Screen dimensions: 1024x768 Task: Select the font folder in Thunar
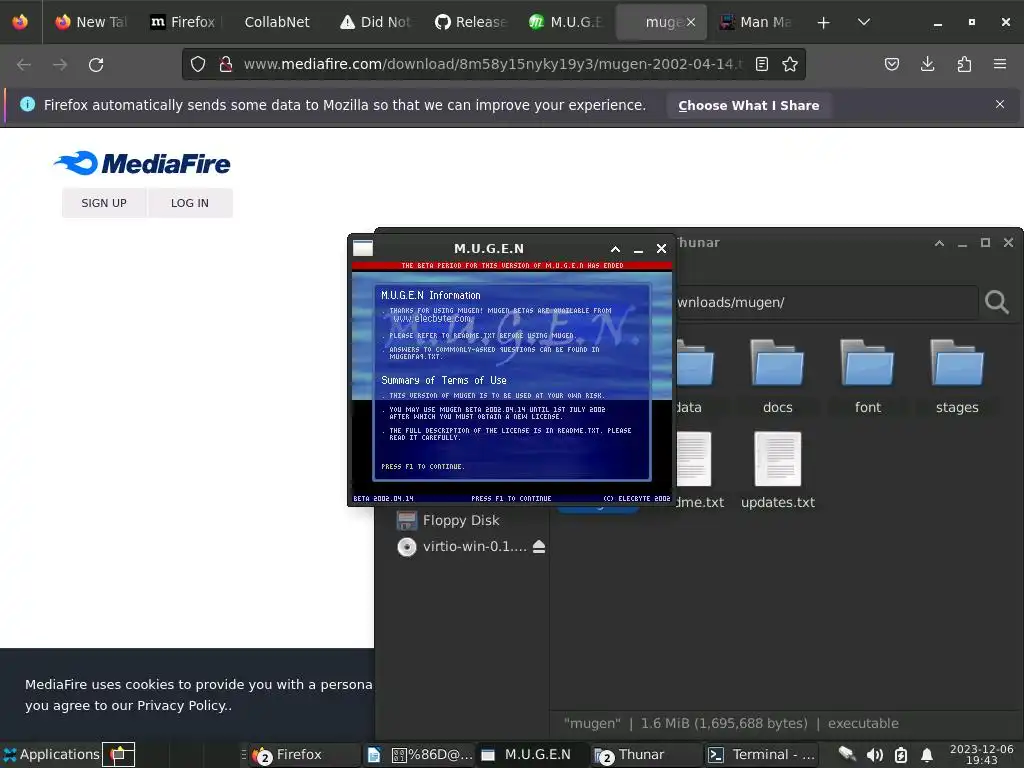coord(867,377)
